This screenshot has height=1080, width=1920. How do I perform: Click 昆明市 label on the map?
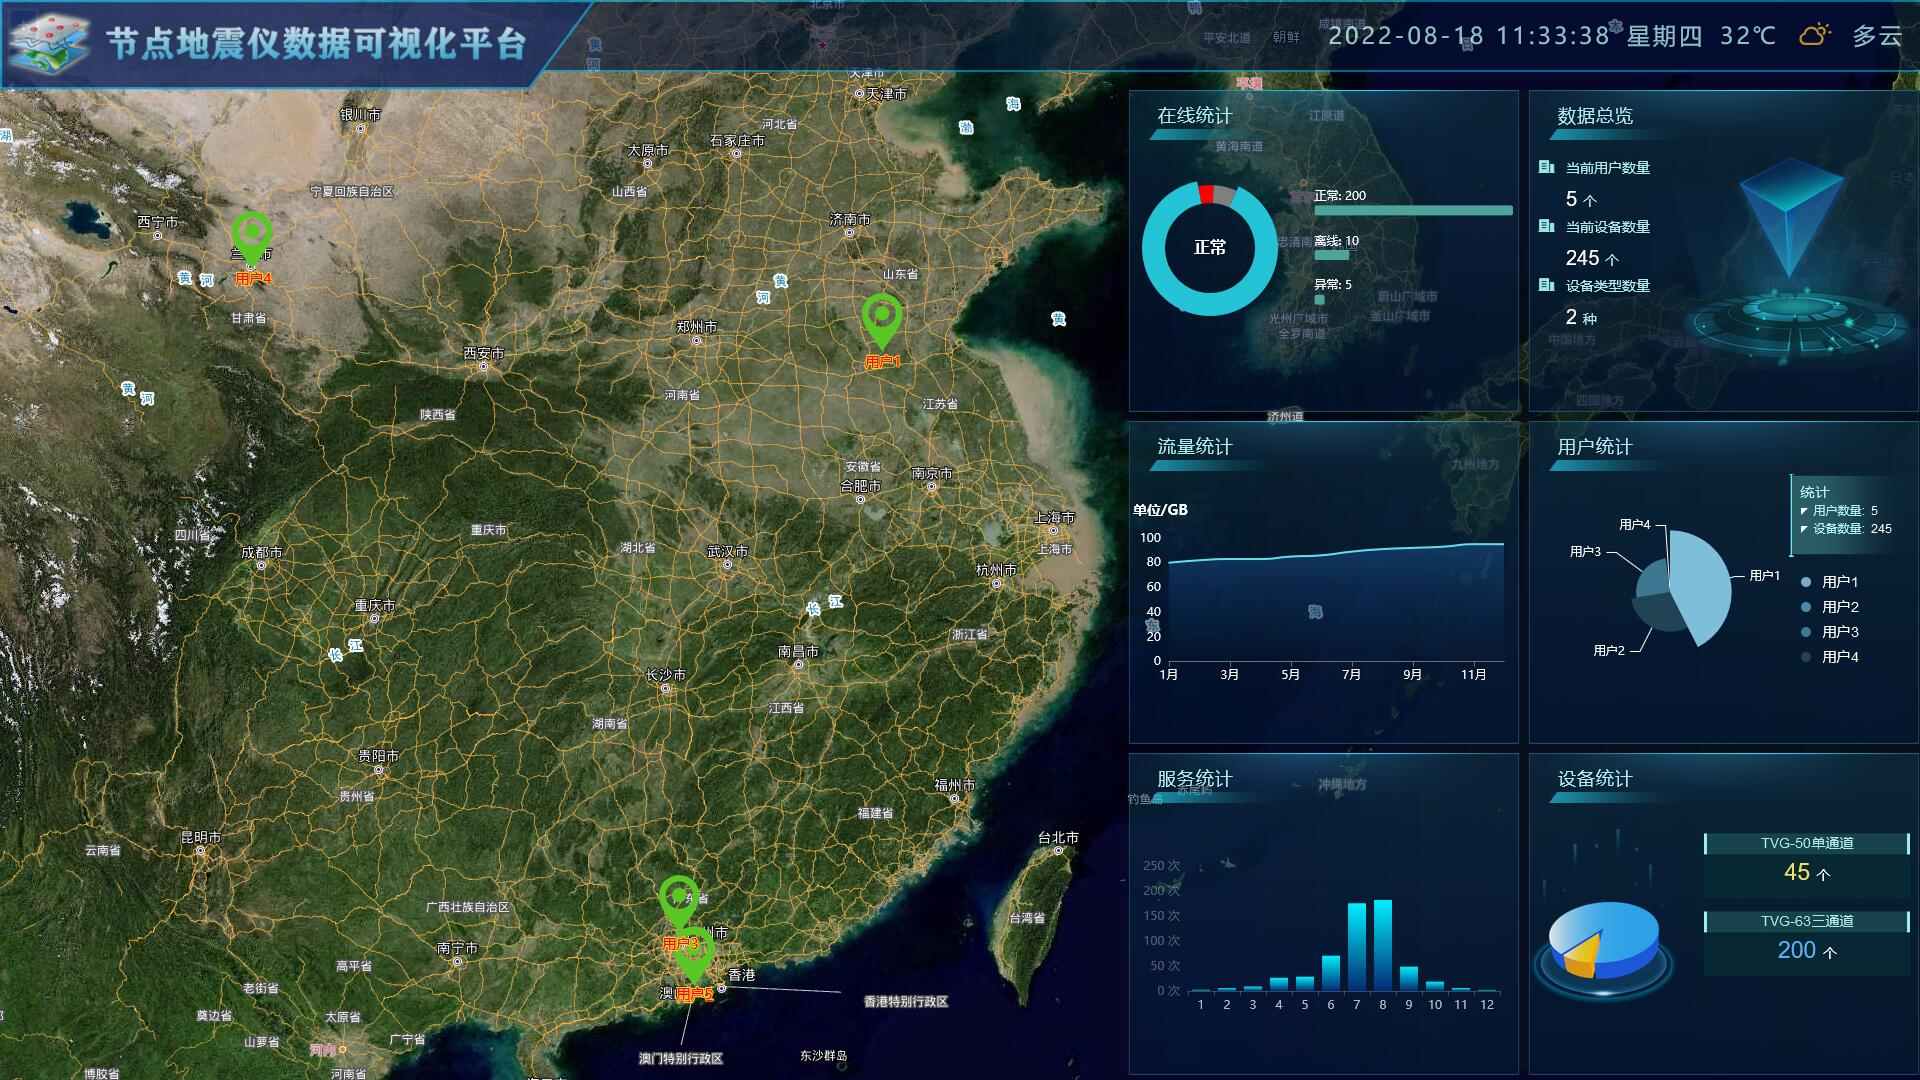click(x=201, y=837)
